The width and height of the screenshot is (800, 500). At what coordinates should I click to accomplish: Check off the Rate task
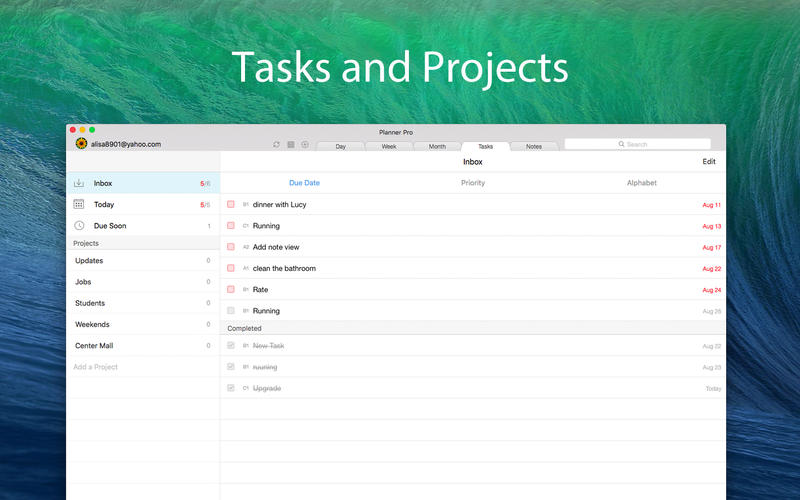(231, 289)
